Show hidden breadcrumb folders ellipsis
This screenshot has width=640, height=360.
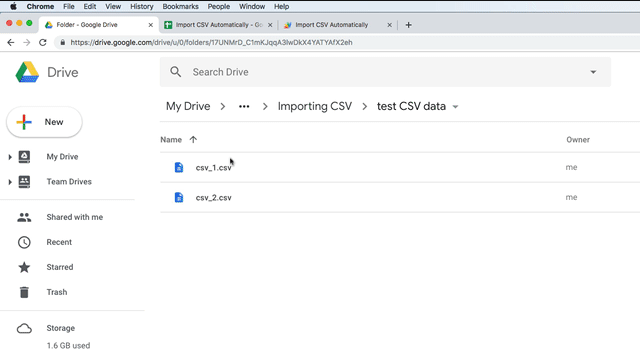pyautogui.click(x=244, y=107)
